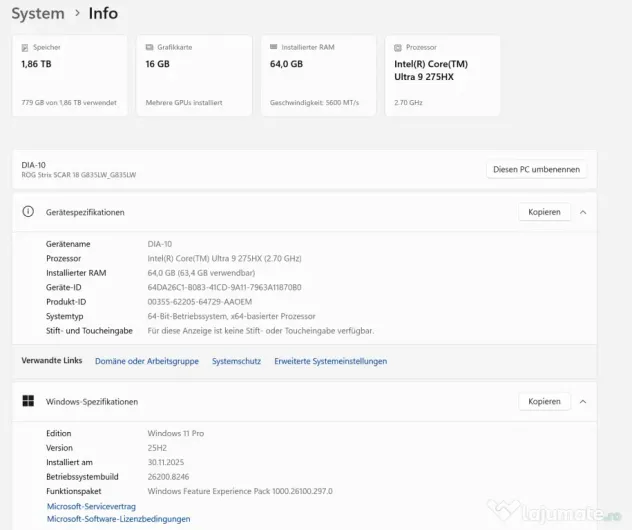The width and height of the screenshot is (632, 530).
Task: Click the Grafikkarte graphics card icon
Action: (150, 47)
